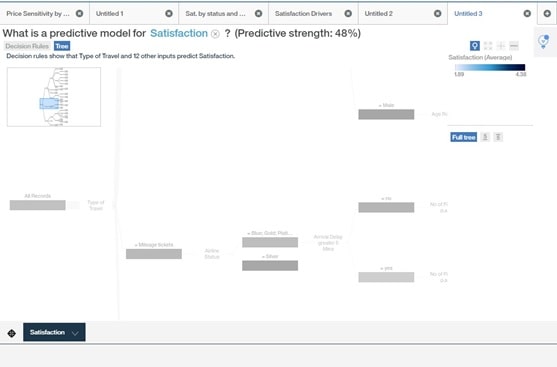
Task: Open the Satisfaction dropdown at bottom
Action: (x=54, y=332)
